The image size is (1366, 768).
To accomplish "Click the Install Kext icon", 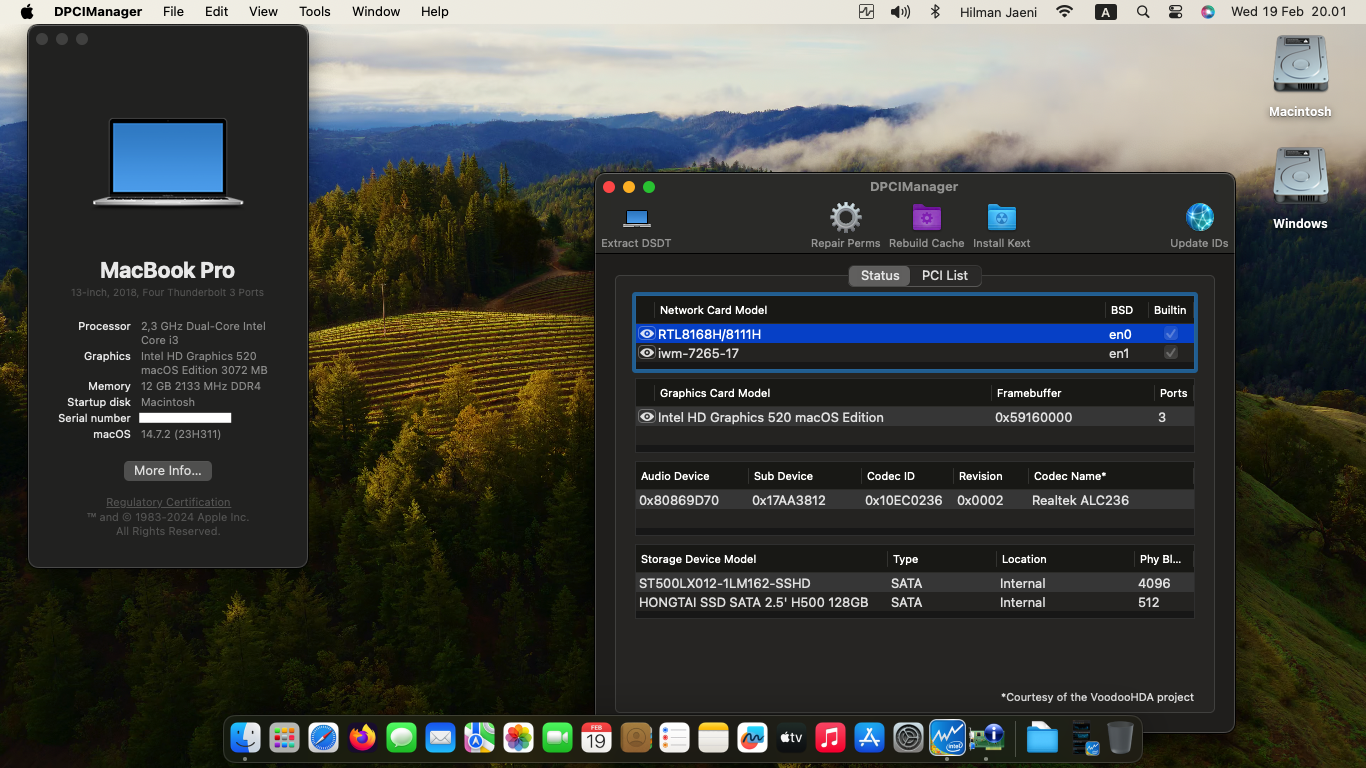I will [1001, 218].
